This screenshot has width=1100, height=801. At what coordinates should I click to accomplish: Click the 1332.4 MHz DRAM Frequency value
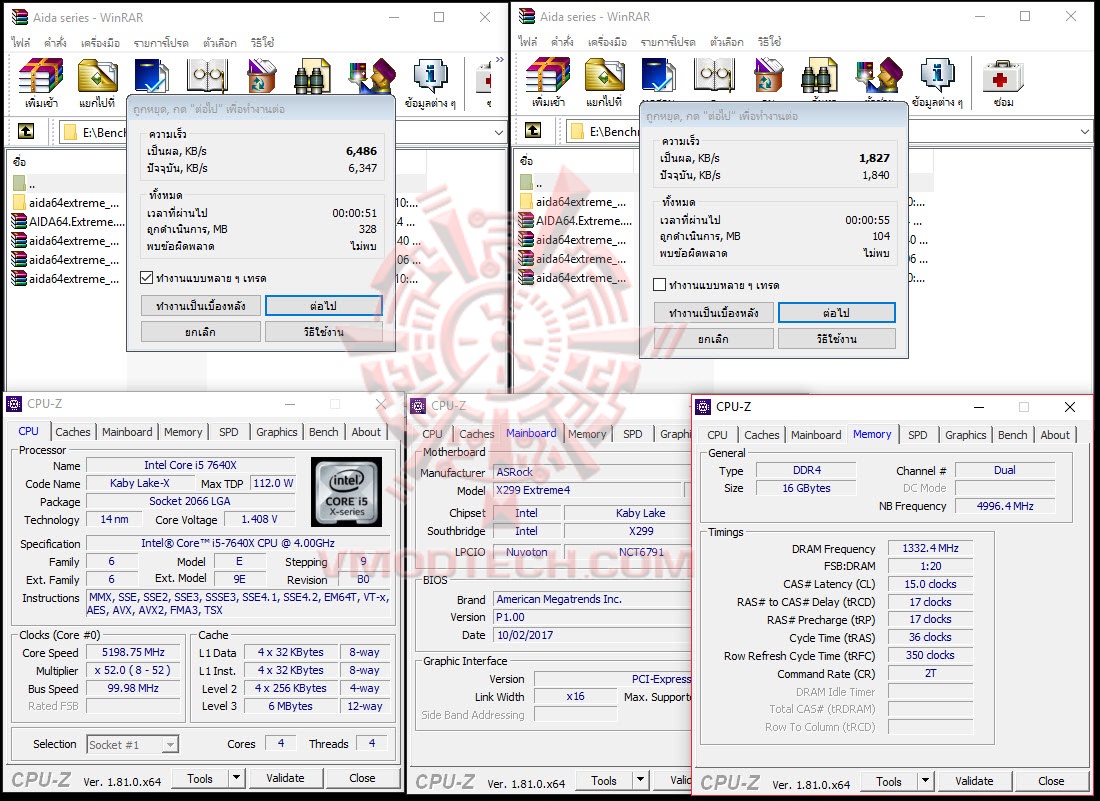930,548
